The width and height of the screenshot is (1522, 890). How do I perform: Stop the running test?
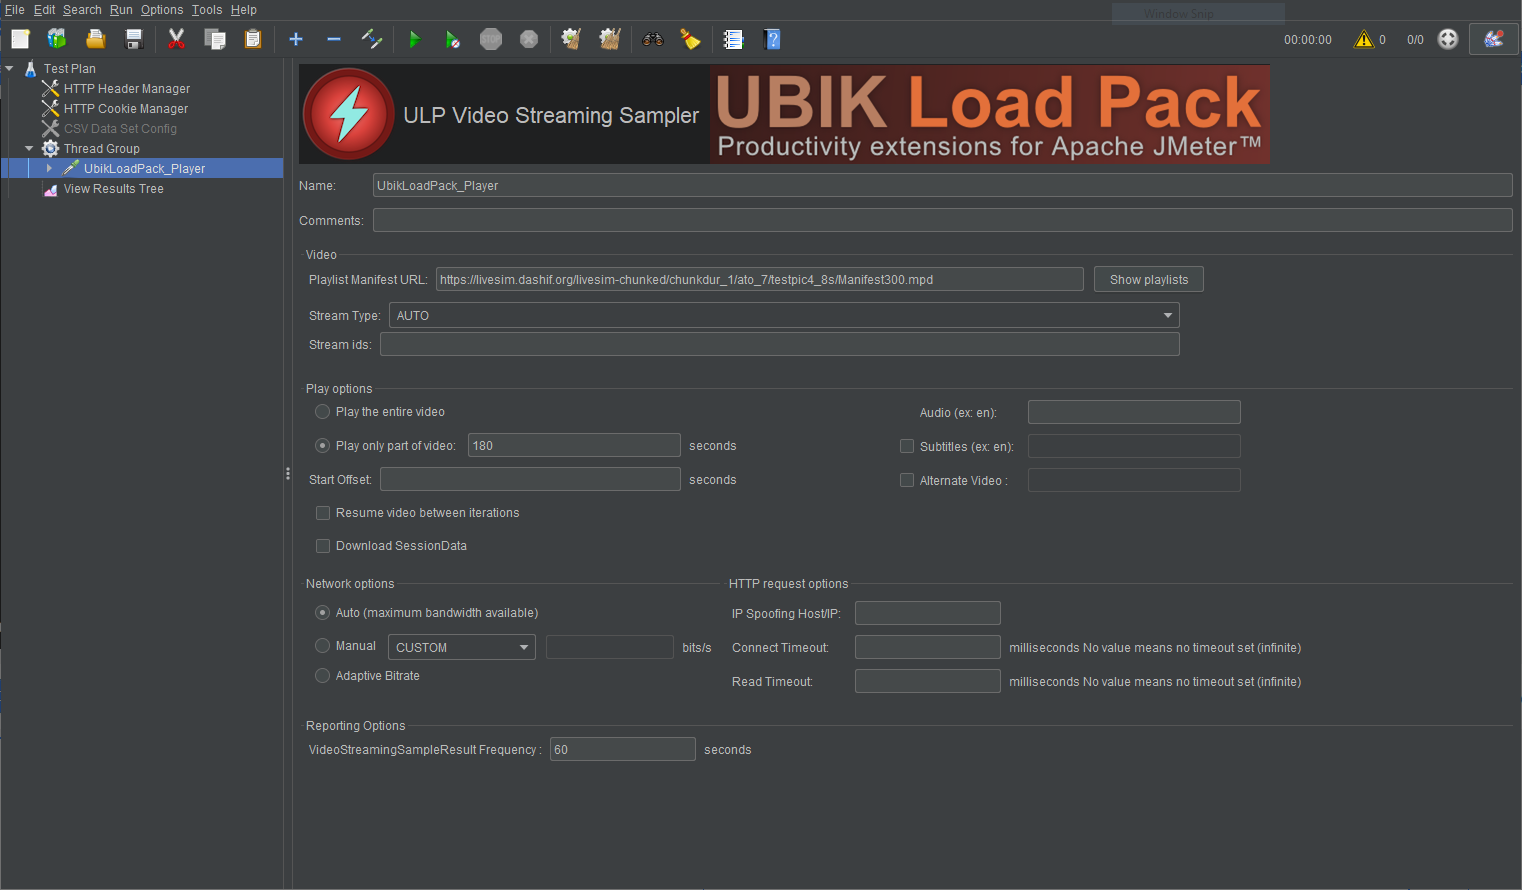click(x=491, y=39)
